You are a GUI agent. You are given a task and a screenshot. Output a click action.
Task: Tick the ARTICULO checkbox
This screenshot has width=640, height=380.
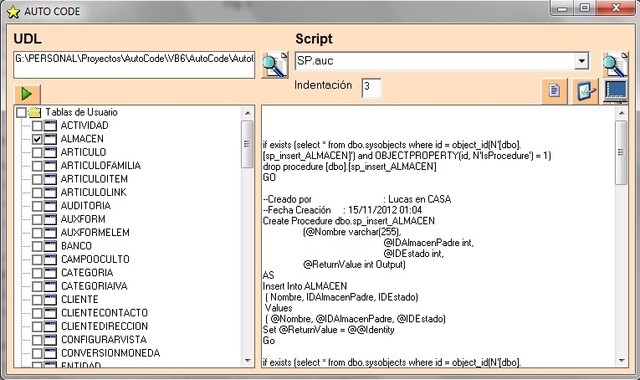click(x=37, y=152)
